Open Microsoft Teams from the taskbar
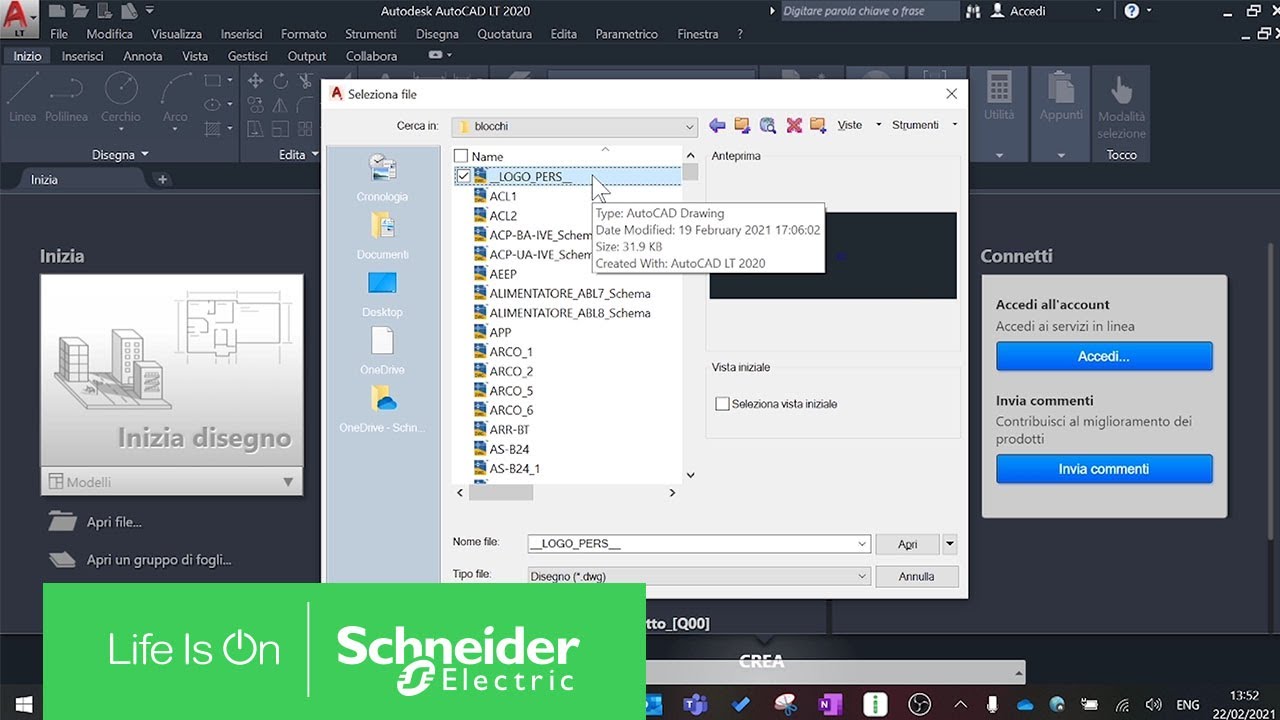 [x=695, y=704]
